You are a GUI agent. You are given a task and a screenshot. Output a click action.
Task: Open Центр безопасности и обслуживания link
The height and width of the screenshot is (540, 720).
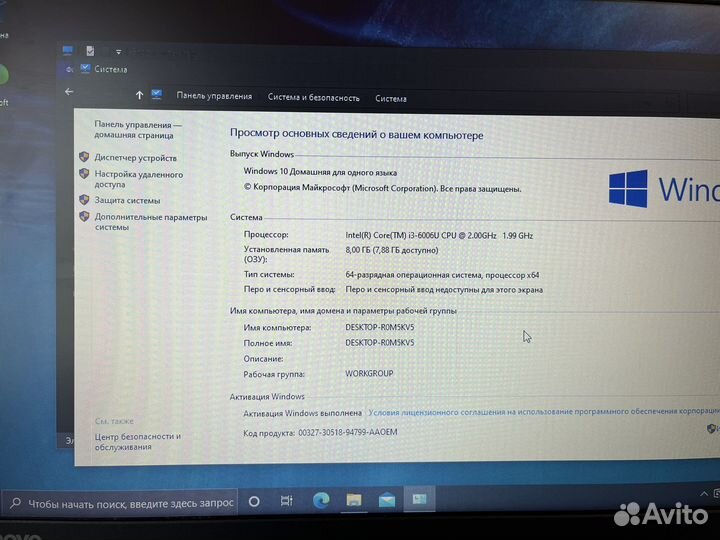pos(137,441)
